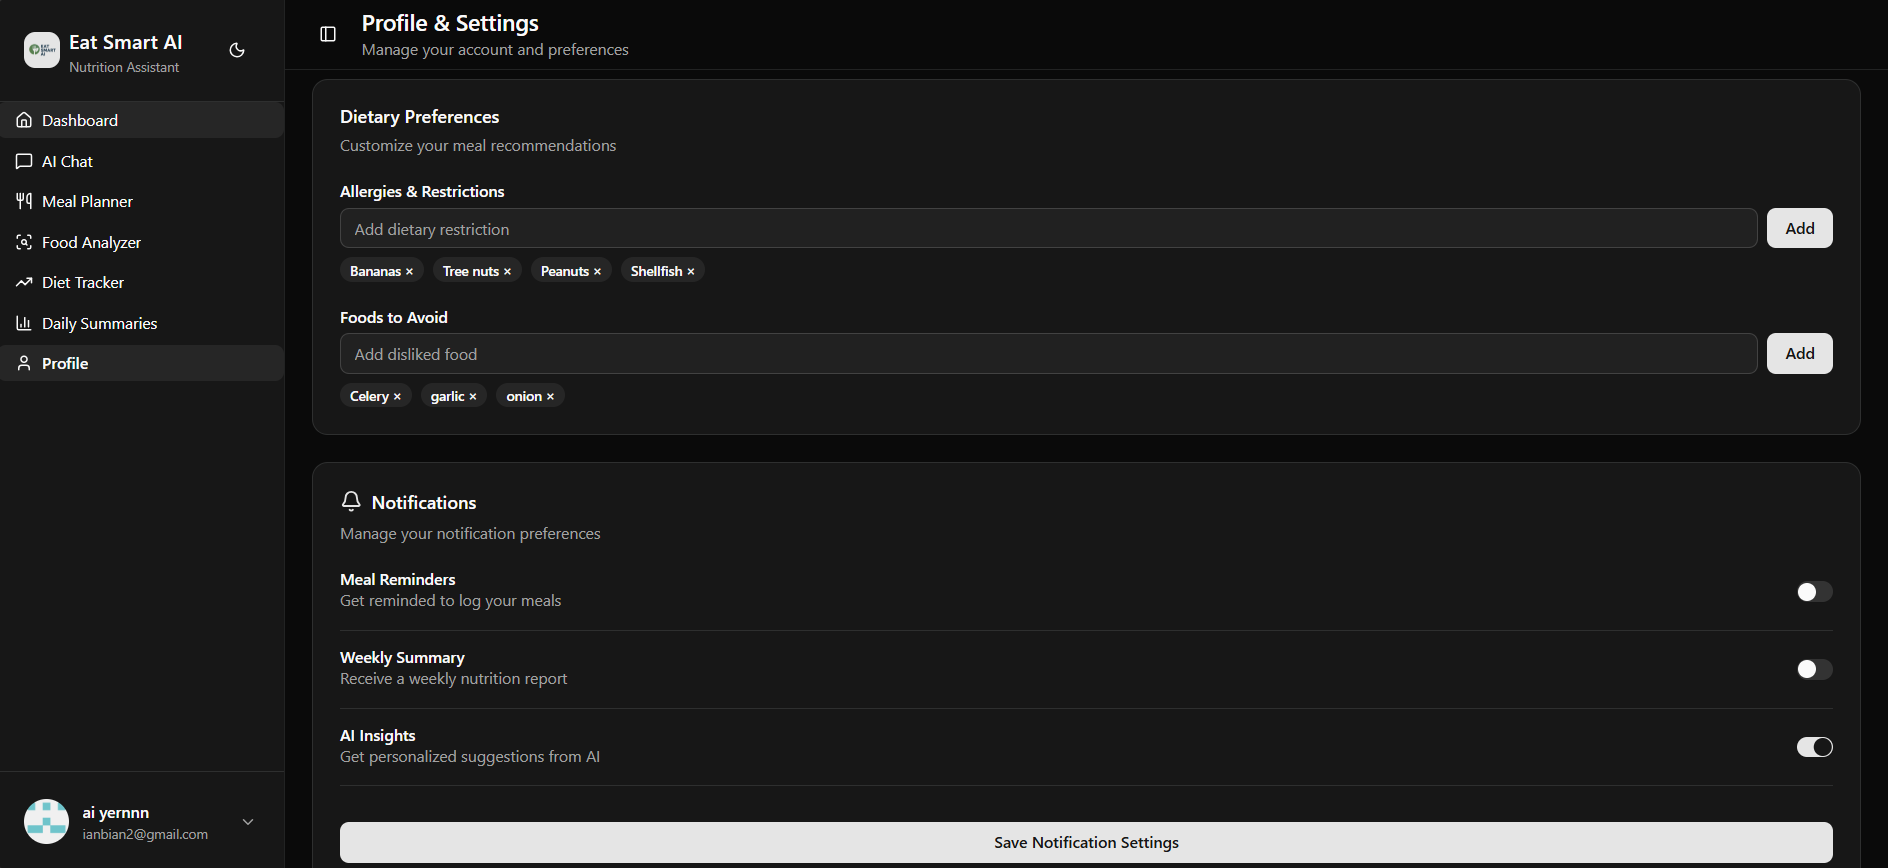Click the Profile person icon
The width and height of the screenshot is (1888, 868).
tap(24, 363)
